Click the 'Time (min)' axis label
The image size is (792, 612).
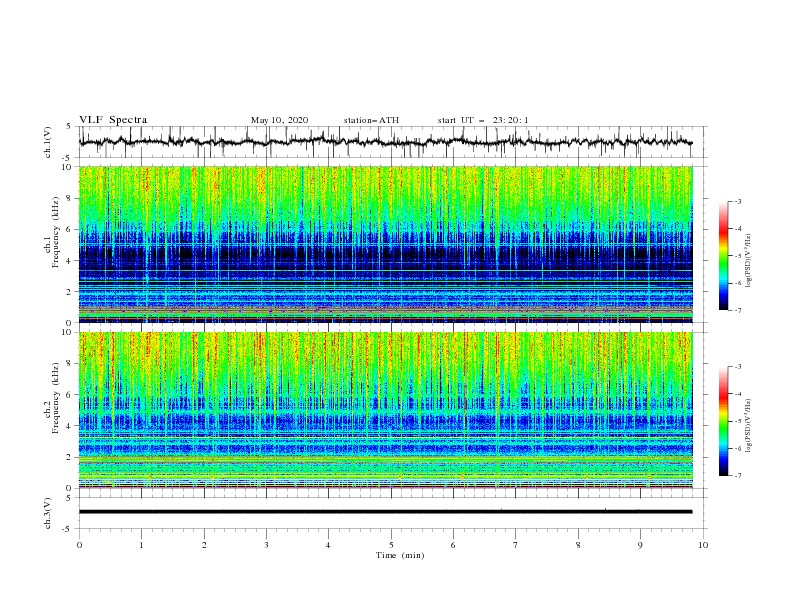(x=400, y=555)
